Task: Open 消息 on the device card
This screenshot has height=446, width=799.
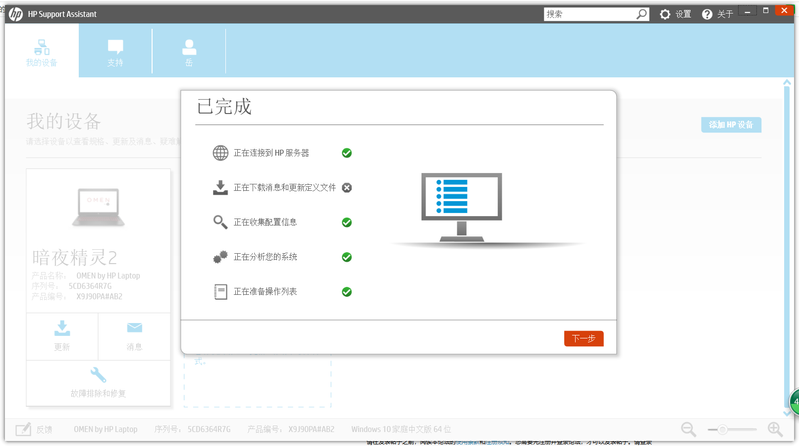Action: click(135, 336)
